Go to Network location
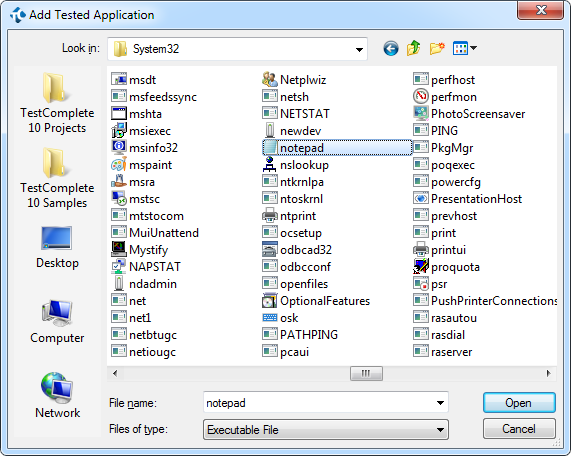The width and height of the screenshot is (571, 456). 57,396
